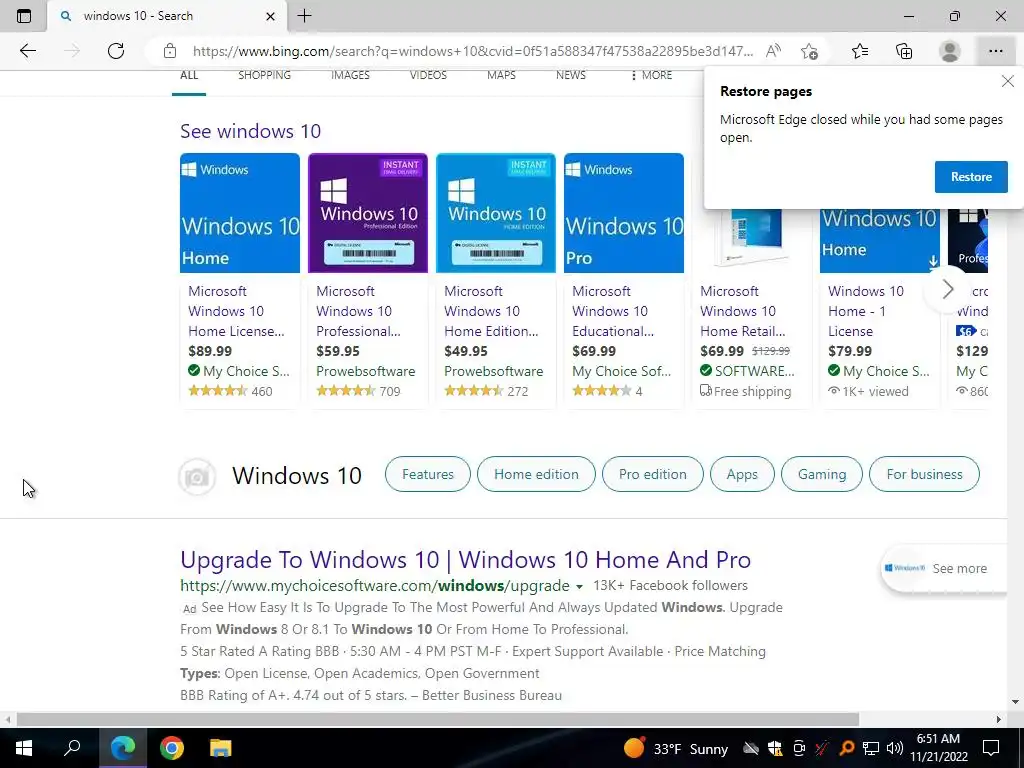The image size is (1024, 768).
Task: Go back using the browser back arrow
Action: click(27, 51)
